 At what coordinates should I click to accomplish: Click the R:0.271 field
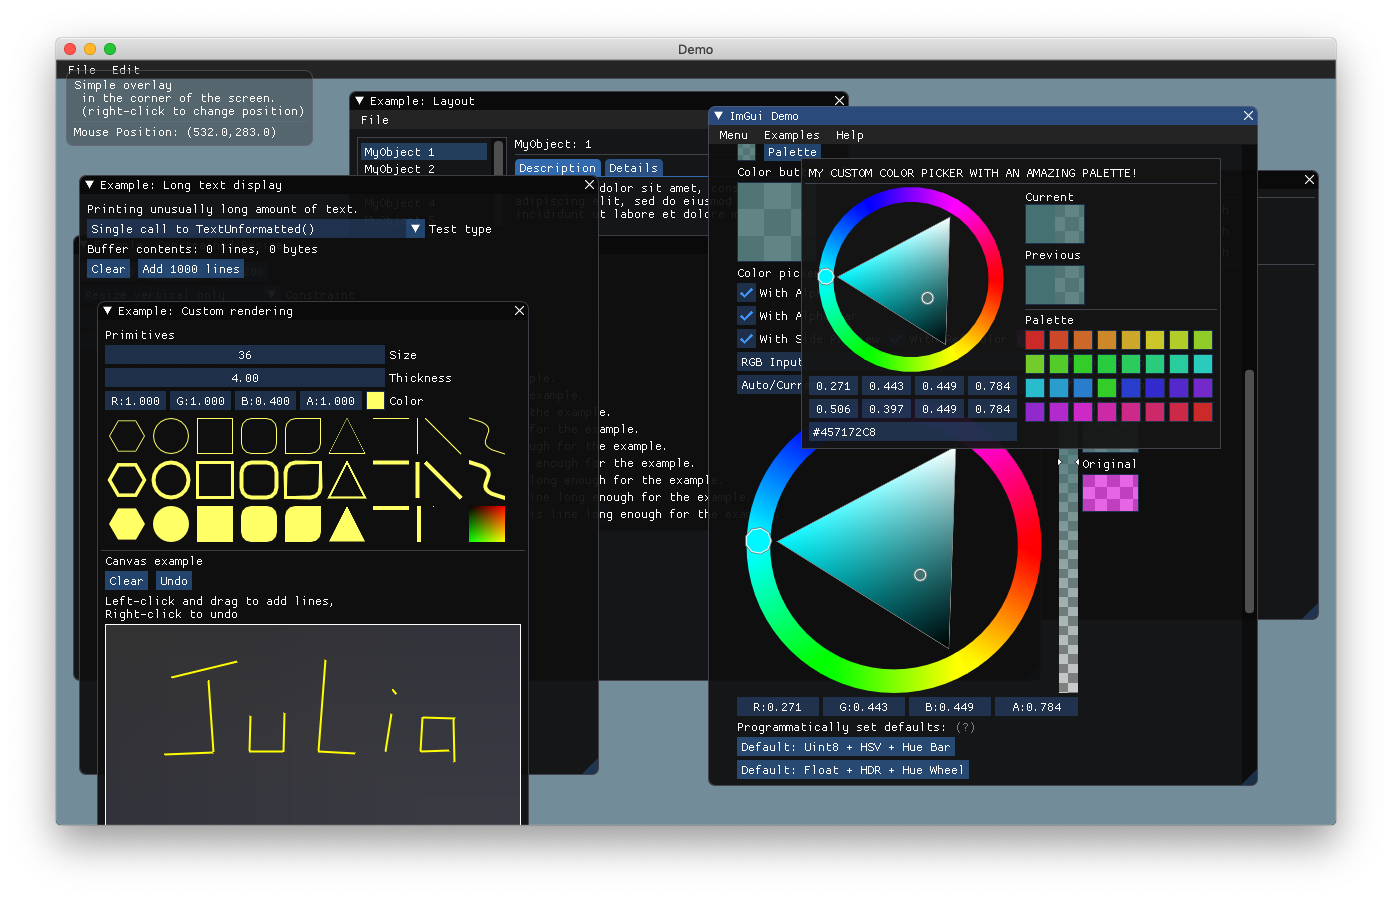(x=777, y=707)
